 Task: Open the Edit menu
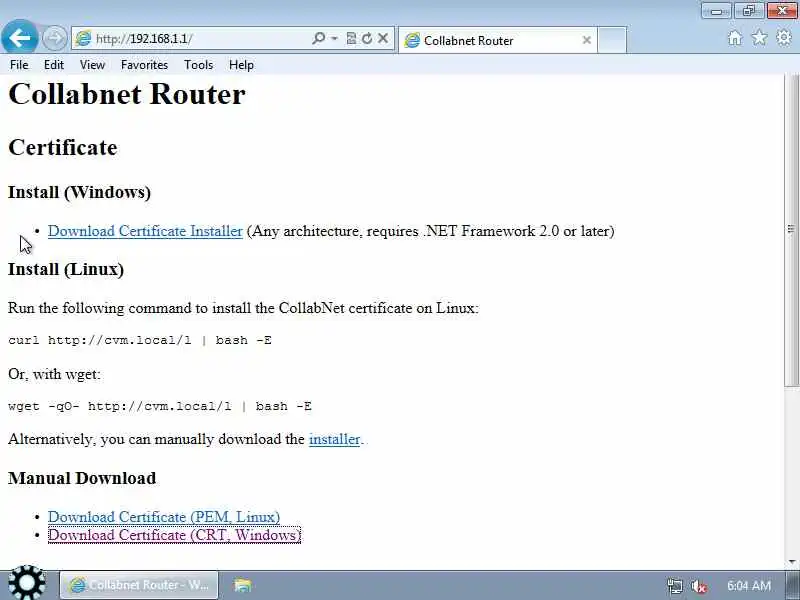pyautogui.click(x=54, y=65)
